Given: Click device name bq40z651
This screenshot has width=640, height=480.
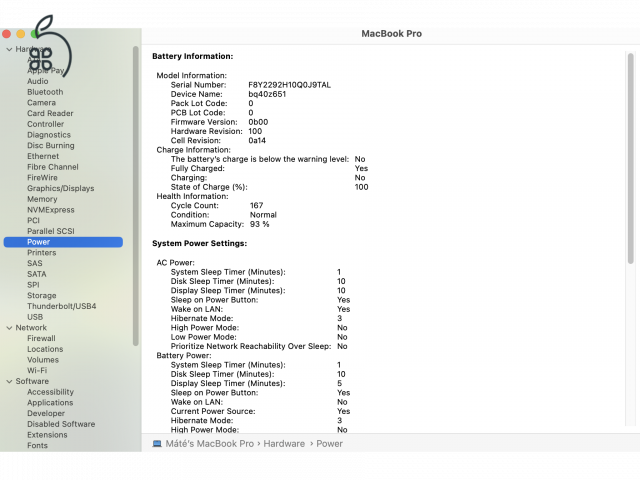Looking at the screenshot, I should 267,94.
